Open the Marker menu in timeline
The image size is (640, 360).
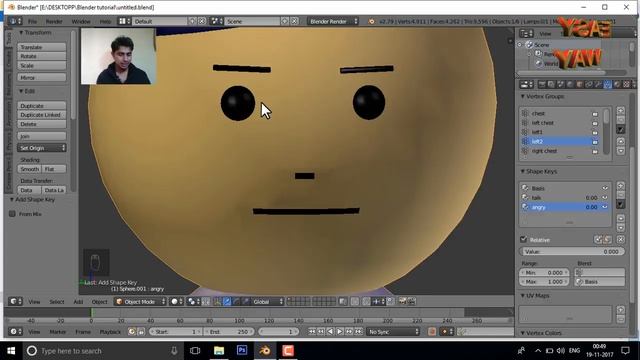[58, 332]
